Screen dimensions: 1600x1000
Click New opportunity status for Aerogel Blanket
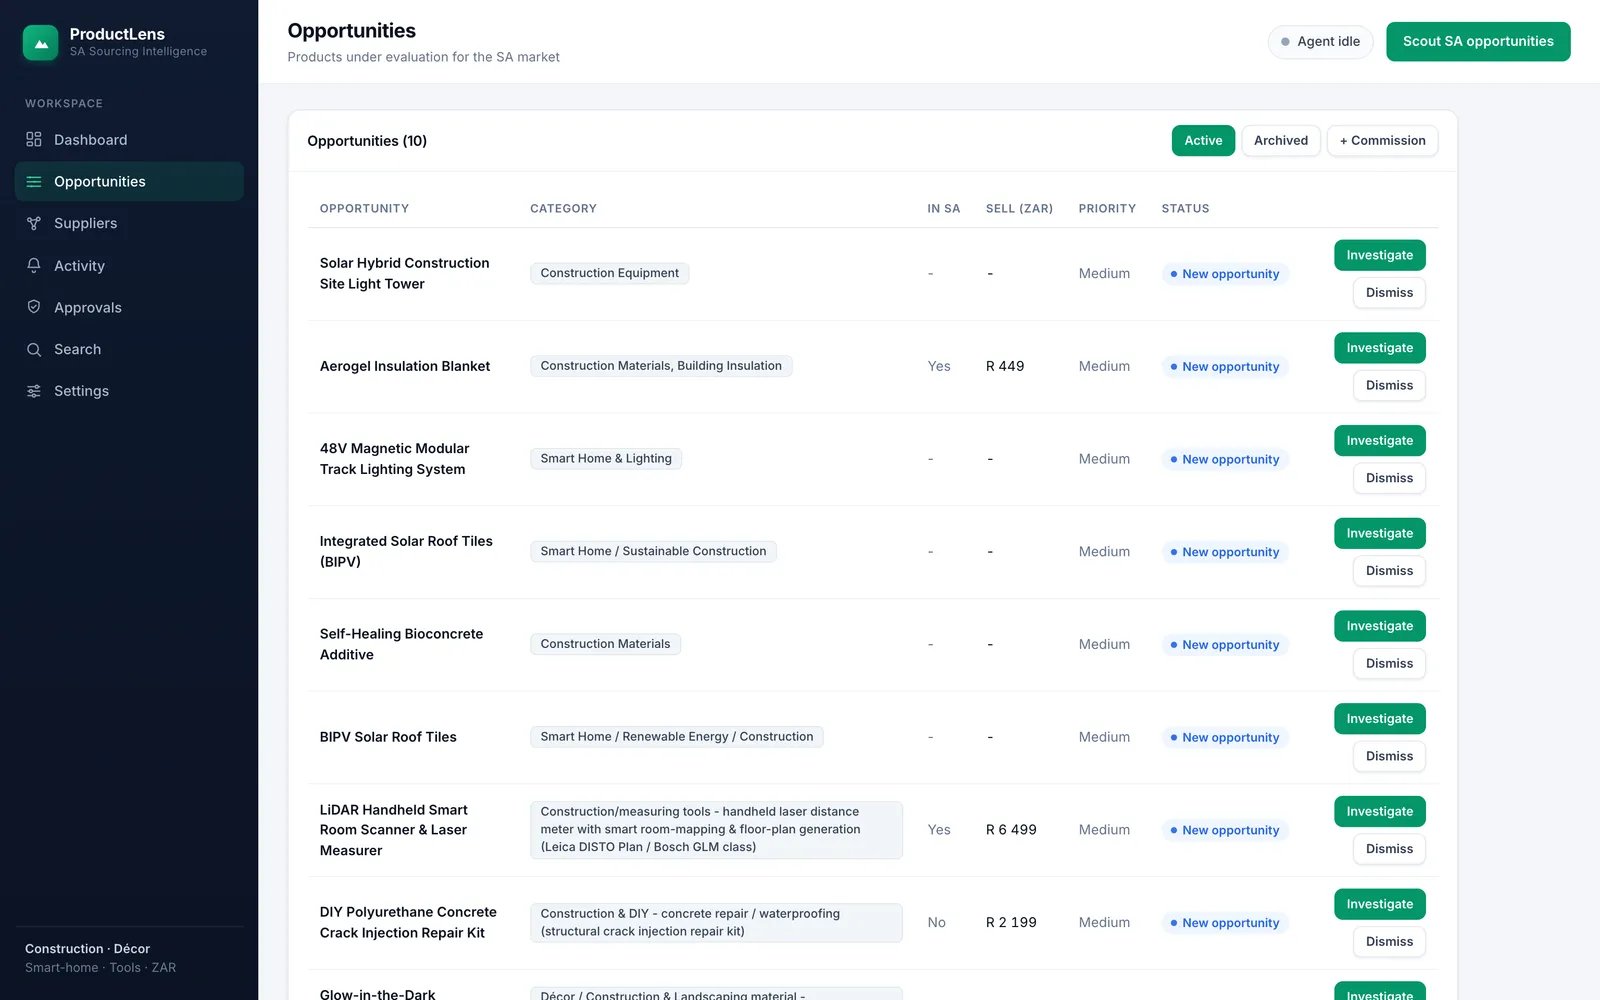1225,367
